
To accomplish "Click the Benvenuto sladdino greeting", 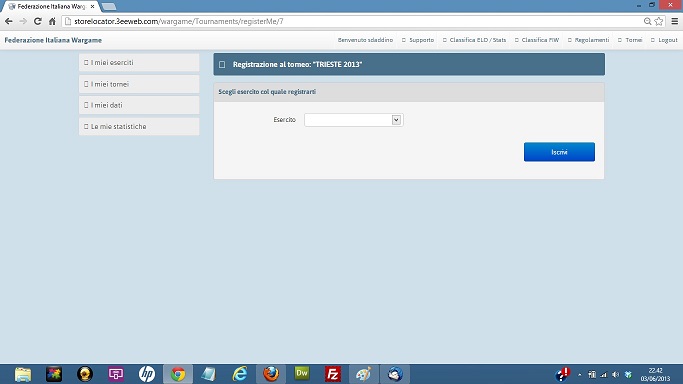I will pos(365,40).
